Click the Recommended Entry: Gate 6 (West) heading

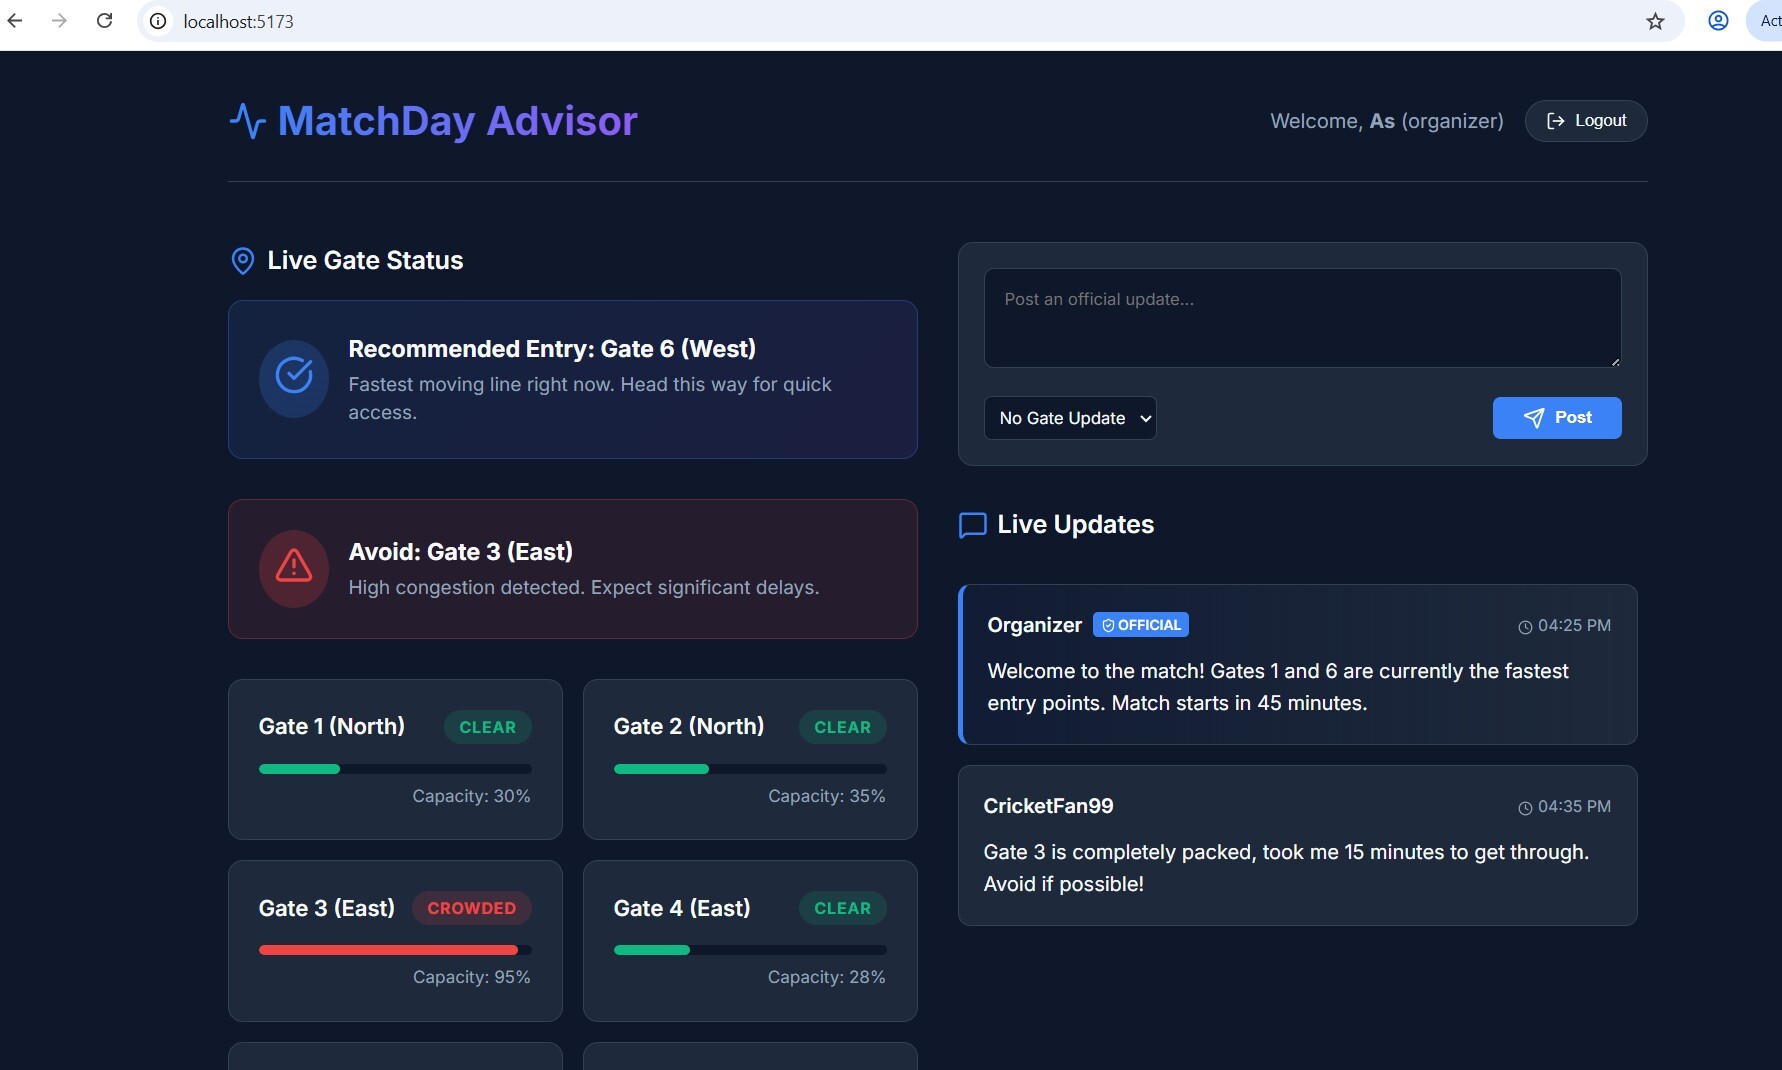coord(552,349)
